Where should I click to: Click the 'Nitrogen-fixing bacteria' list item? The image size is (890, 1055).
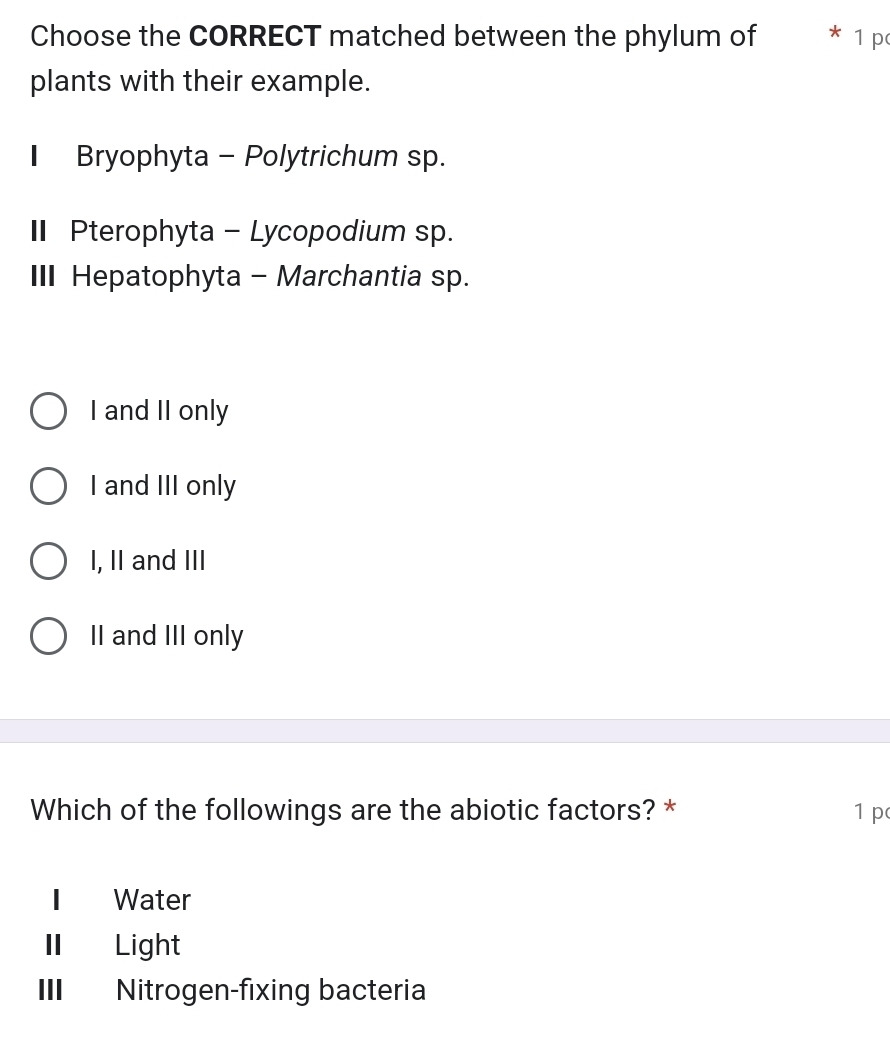click(270, 990)
